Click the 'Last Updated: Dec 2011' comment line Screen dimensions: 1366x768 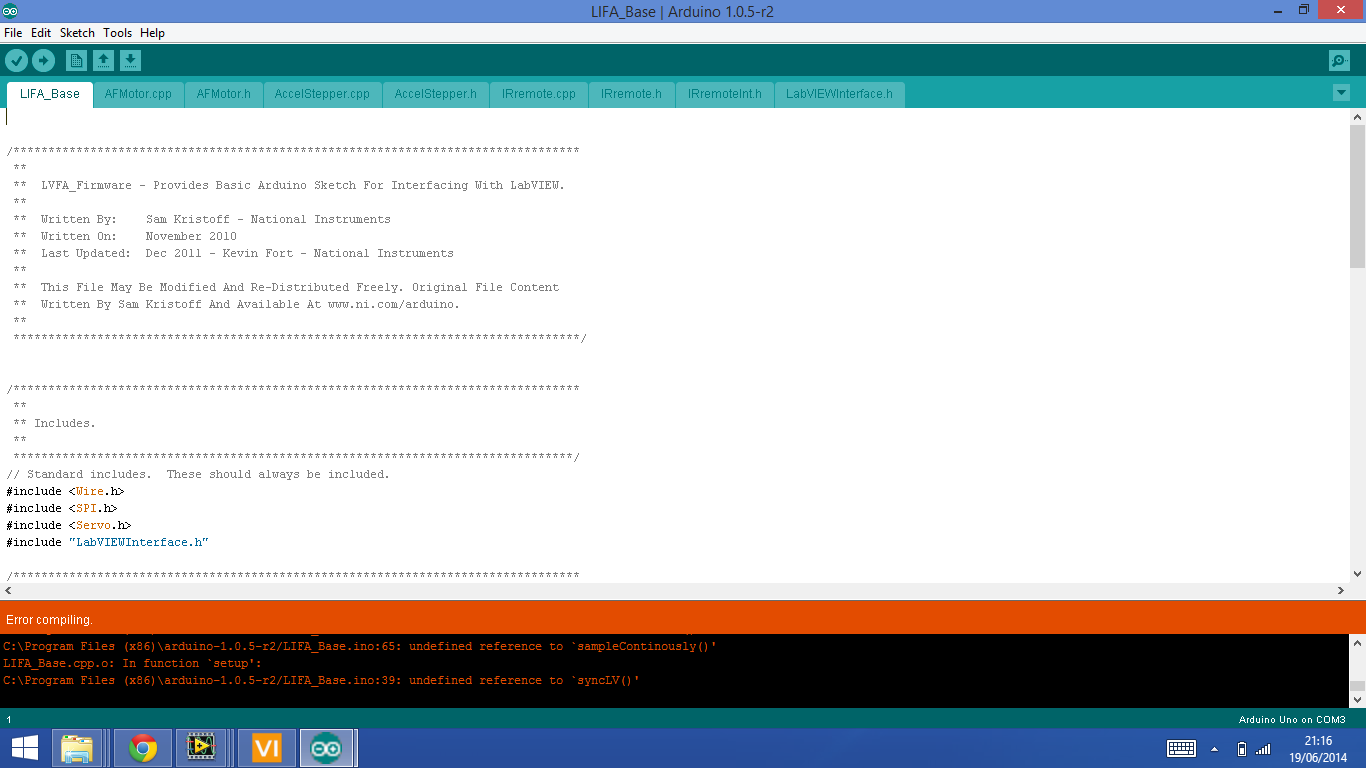coord(233,253)
